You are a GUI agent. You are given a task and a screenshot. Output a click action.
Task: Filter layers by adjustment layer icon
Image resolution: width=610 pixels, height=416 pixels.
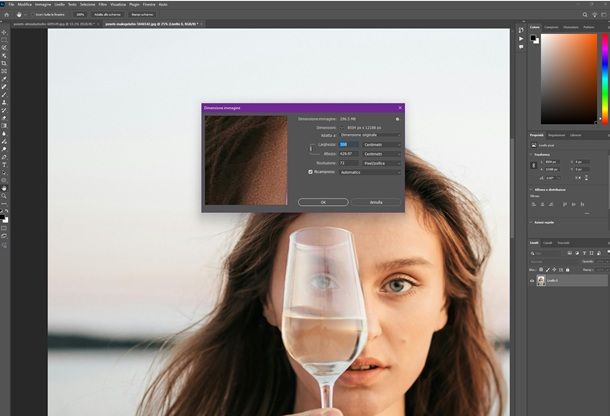pos(577,253)
